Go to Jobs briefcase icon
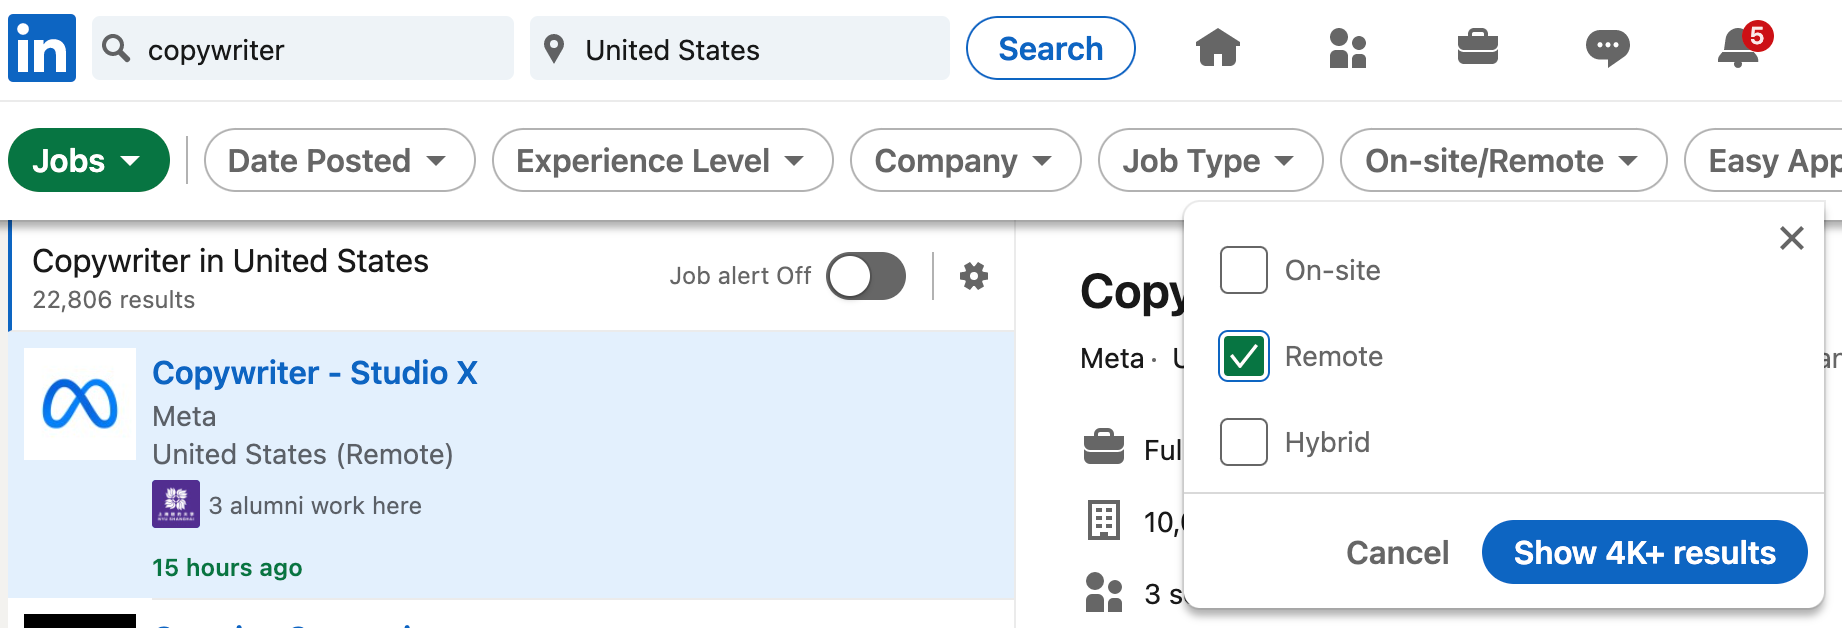 [x=1477, y=48]
